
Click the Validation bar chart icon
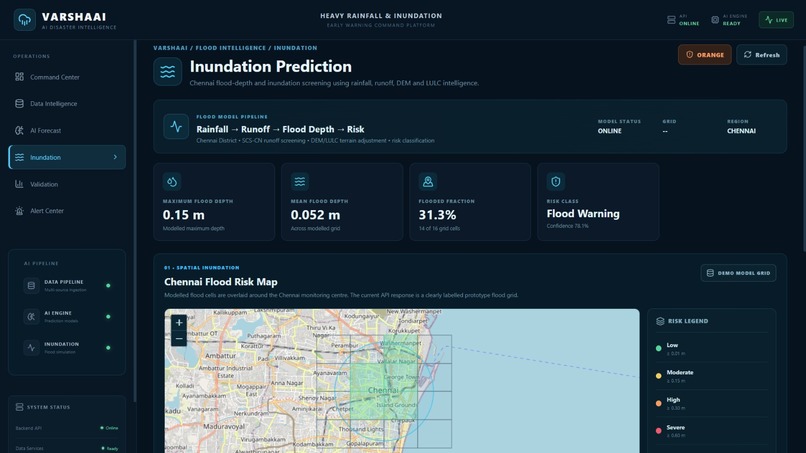[19, 184]
